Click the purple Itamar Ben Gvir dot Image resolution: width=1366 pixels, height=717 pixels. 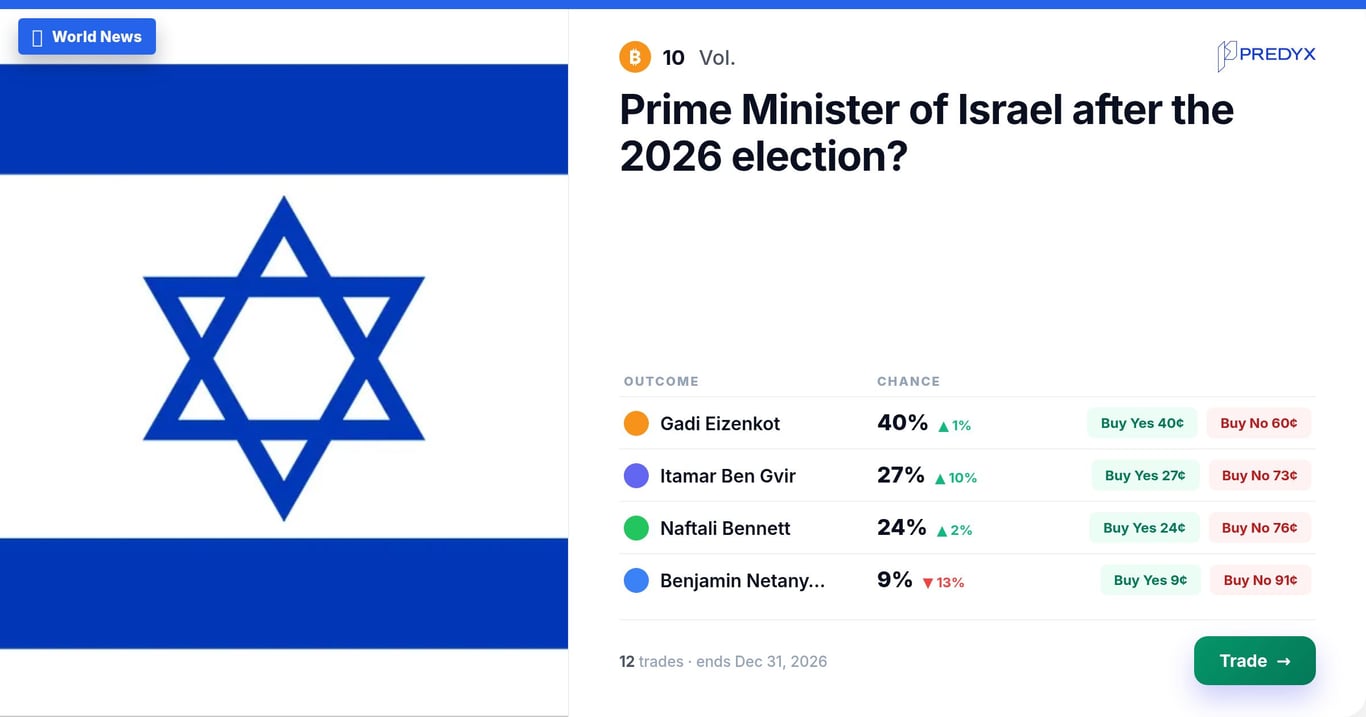tap(636, 476)
